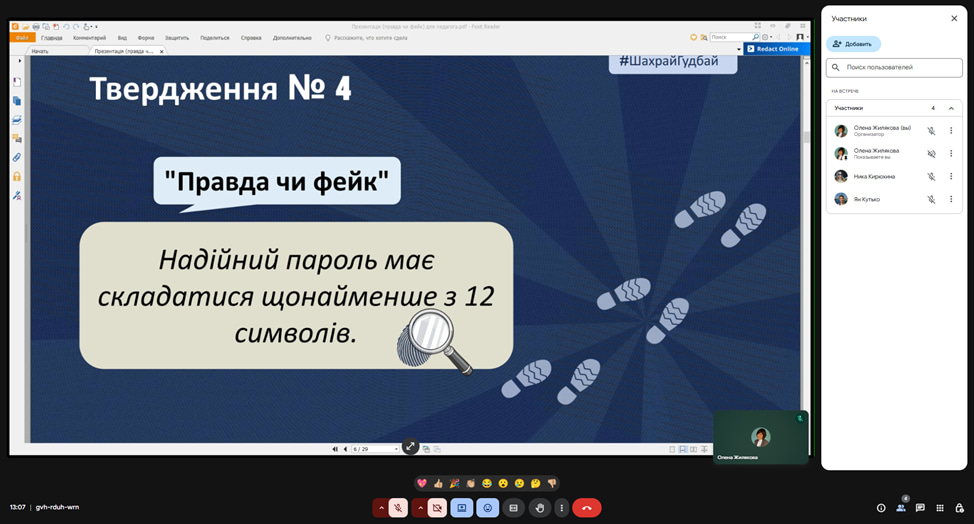Viewport: 974px width, 524px height.
Task: Toggle the camera on/off button
Action: point(437,508)
